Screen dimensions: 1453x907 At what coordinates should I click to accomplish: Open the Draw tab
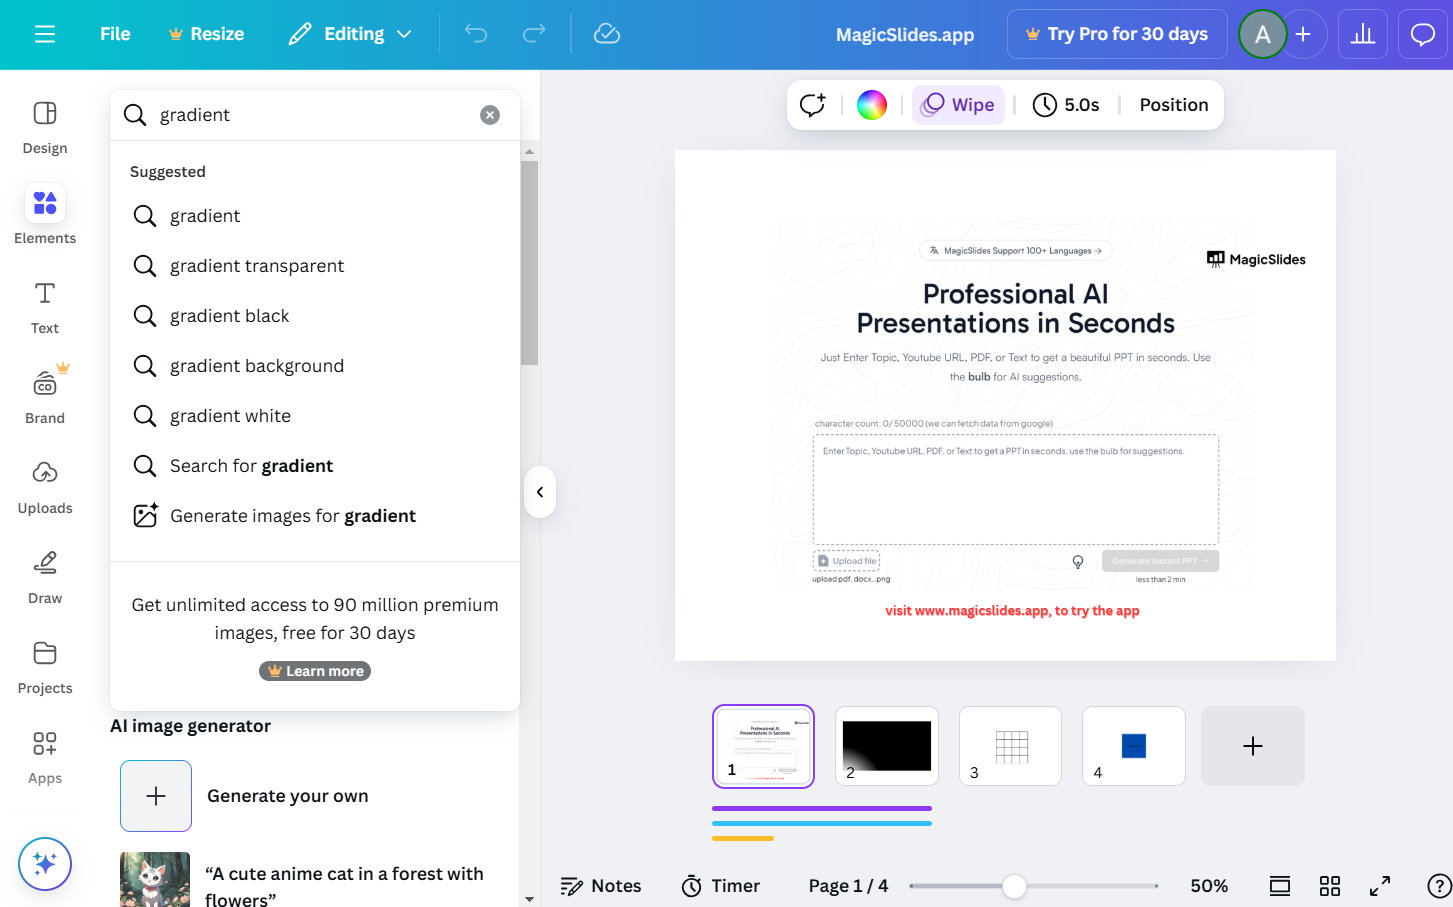[45, 577]
